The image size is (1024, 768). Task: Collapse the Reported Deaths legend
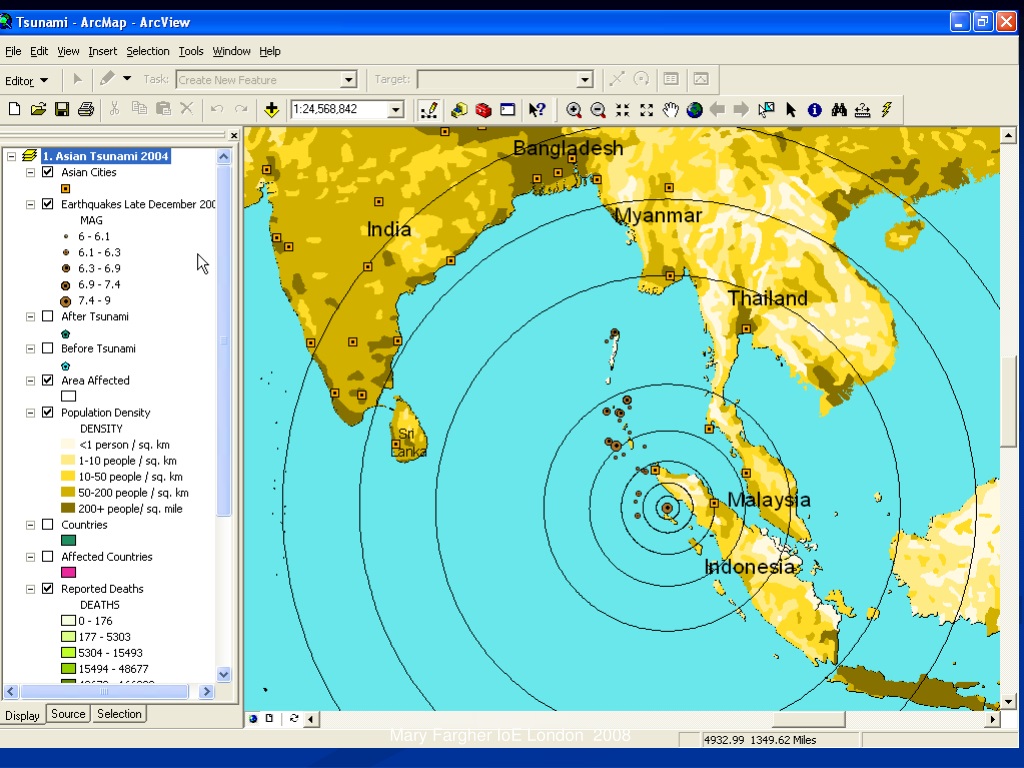click(30, 589)
